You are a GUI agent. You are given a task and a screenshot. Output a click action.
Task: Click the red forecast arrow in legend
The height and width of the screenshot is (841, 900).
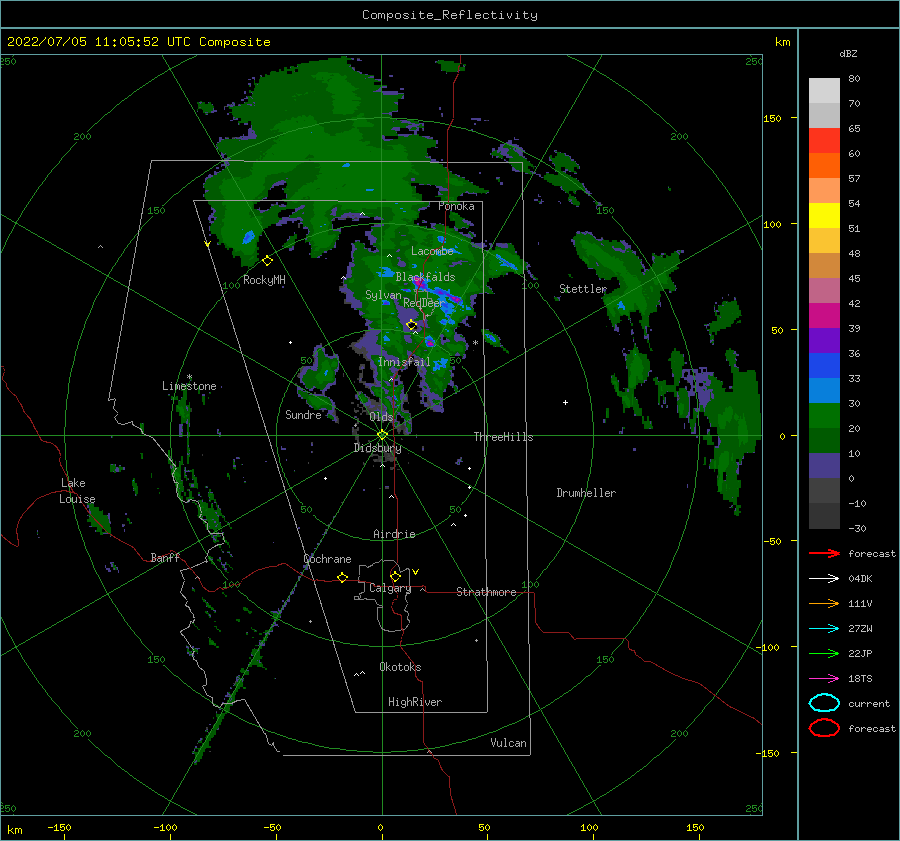click(x=824, y=553)
